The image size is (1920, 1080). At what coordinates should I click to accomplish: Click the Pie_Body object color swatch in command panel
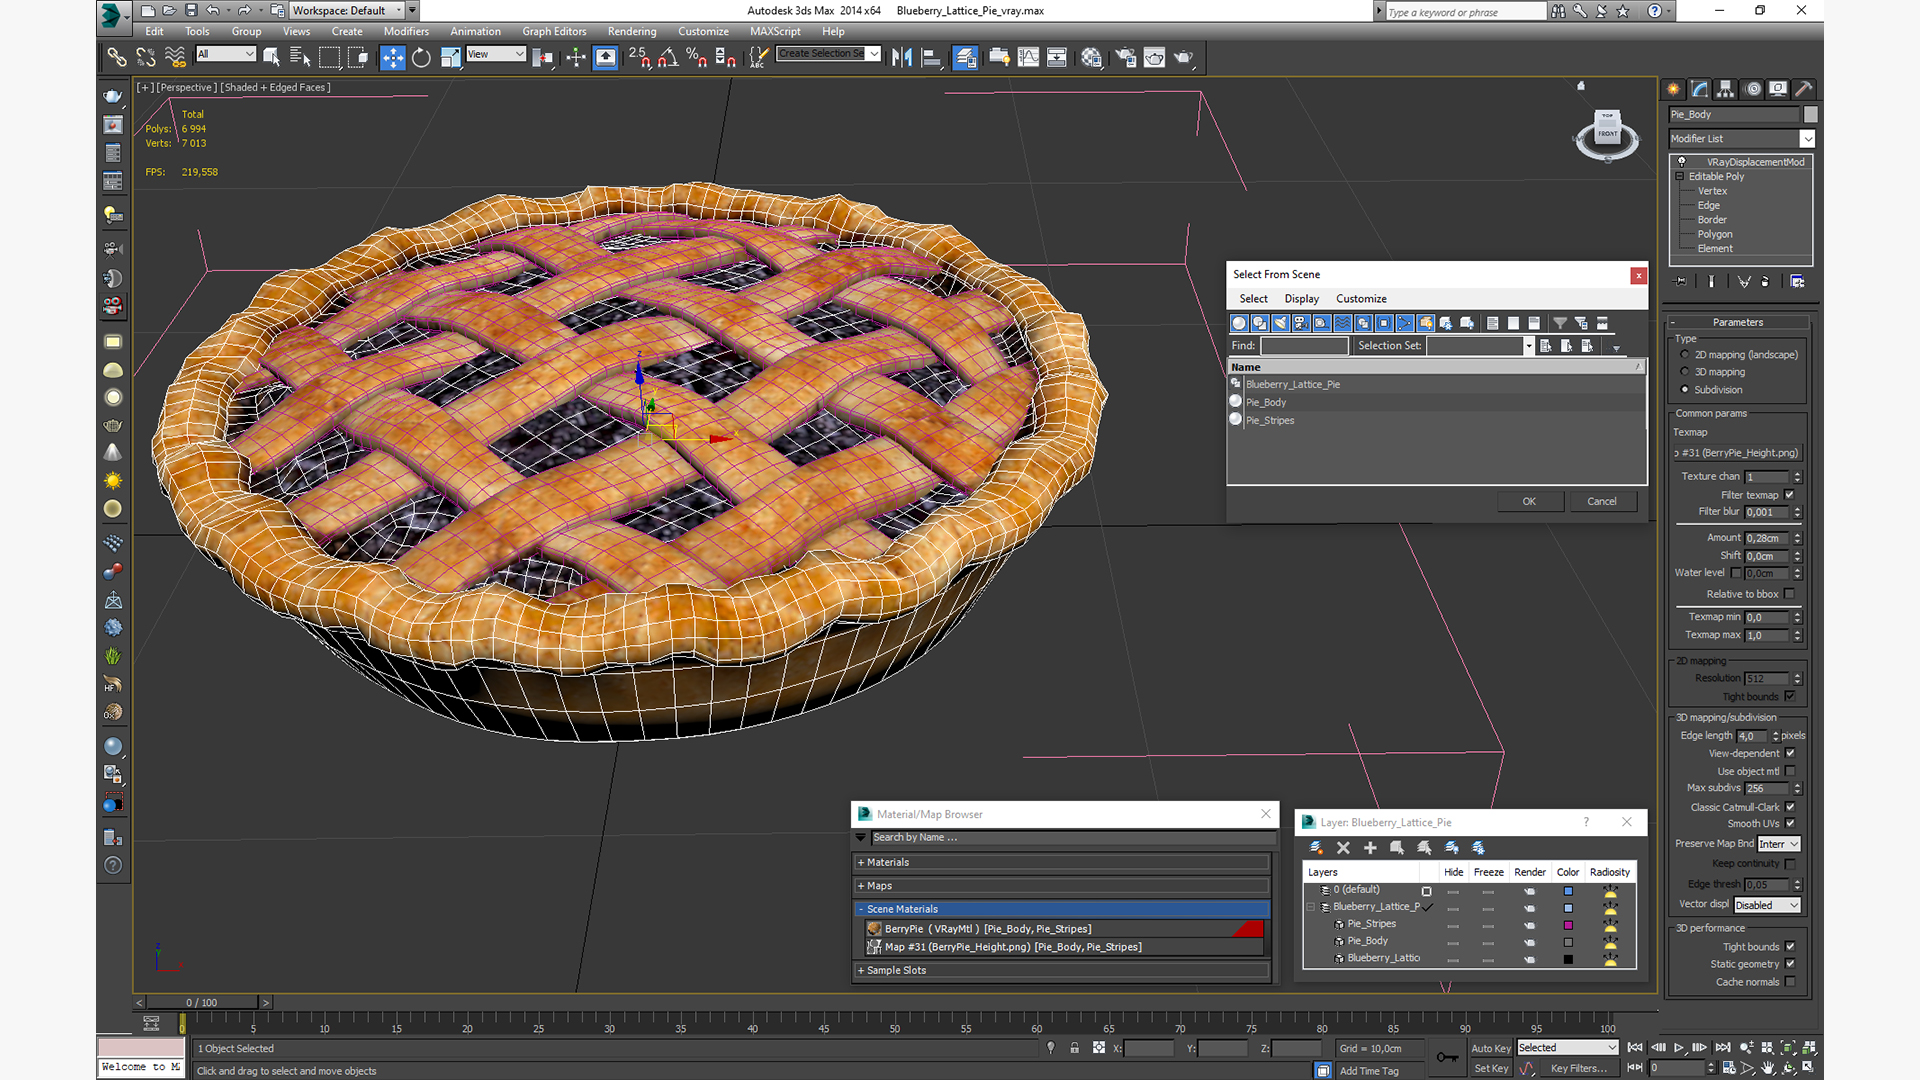click(1810, 115)
